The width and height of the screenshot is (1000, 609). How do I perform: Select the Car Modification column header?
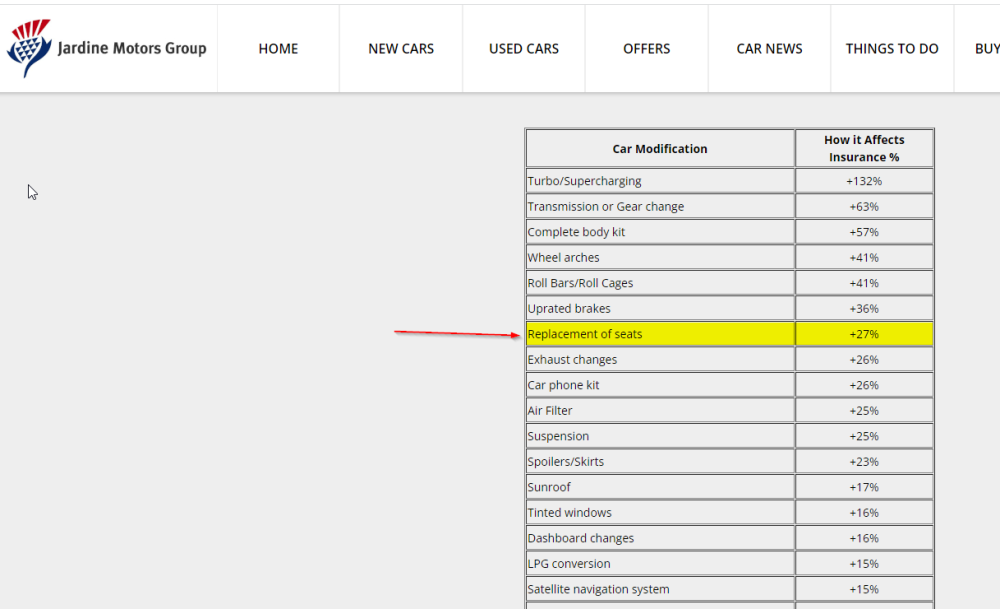pyautogui.click(x=660, y=149)
